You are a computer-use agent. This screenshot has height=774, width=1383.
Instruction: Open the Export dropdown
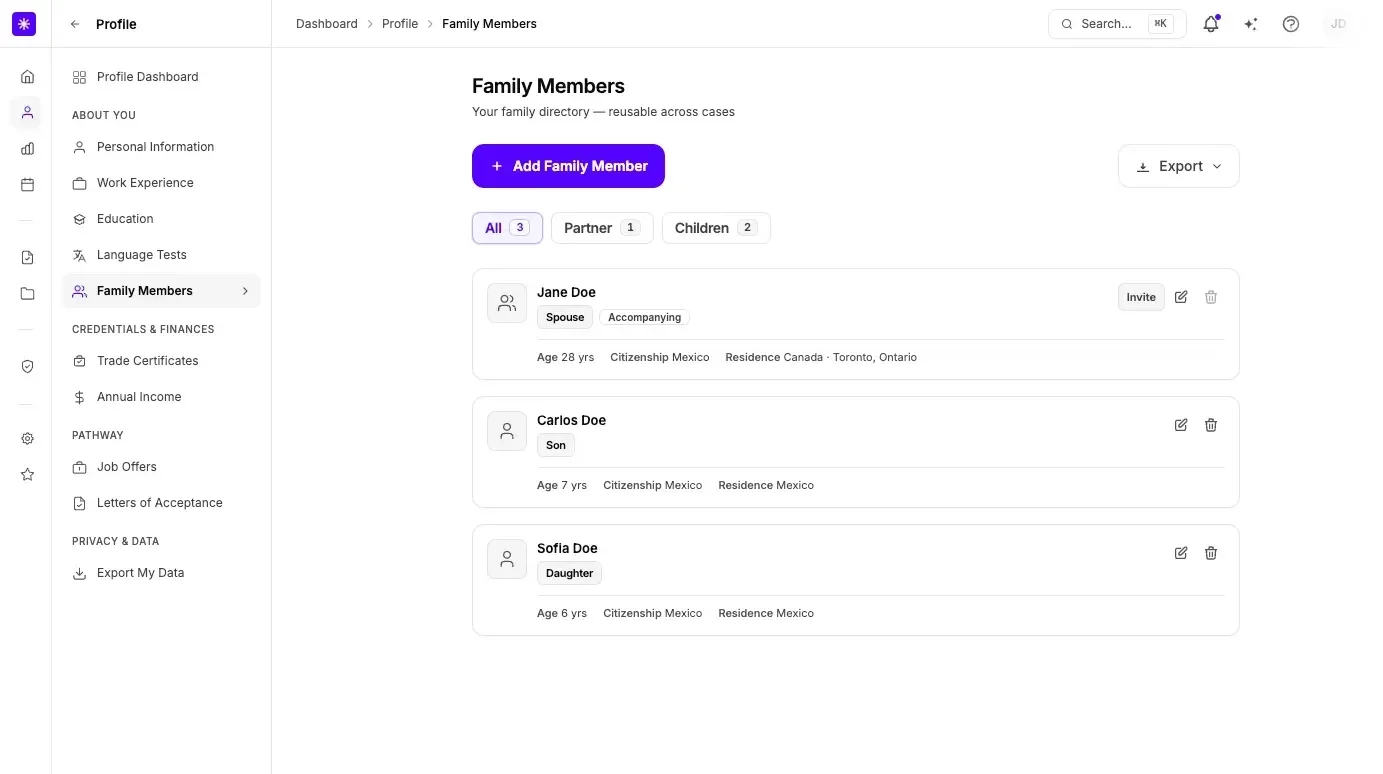click(x=1179, y=166)
